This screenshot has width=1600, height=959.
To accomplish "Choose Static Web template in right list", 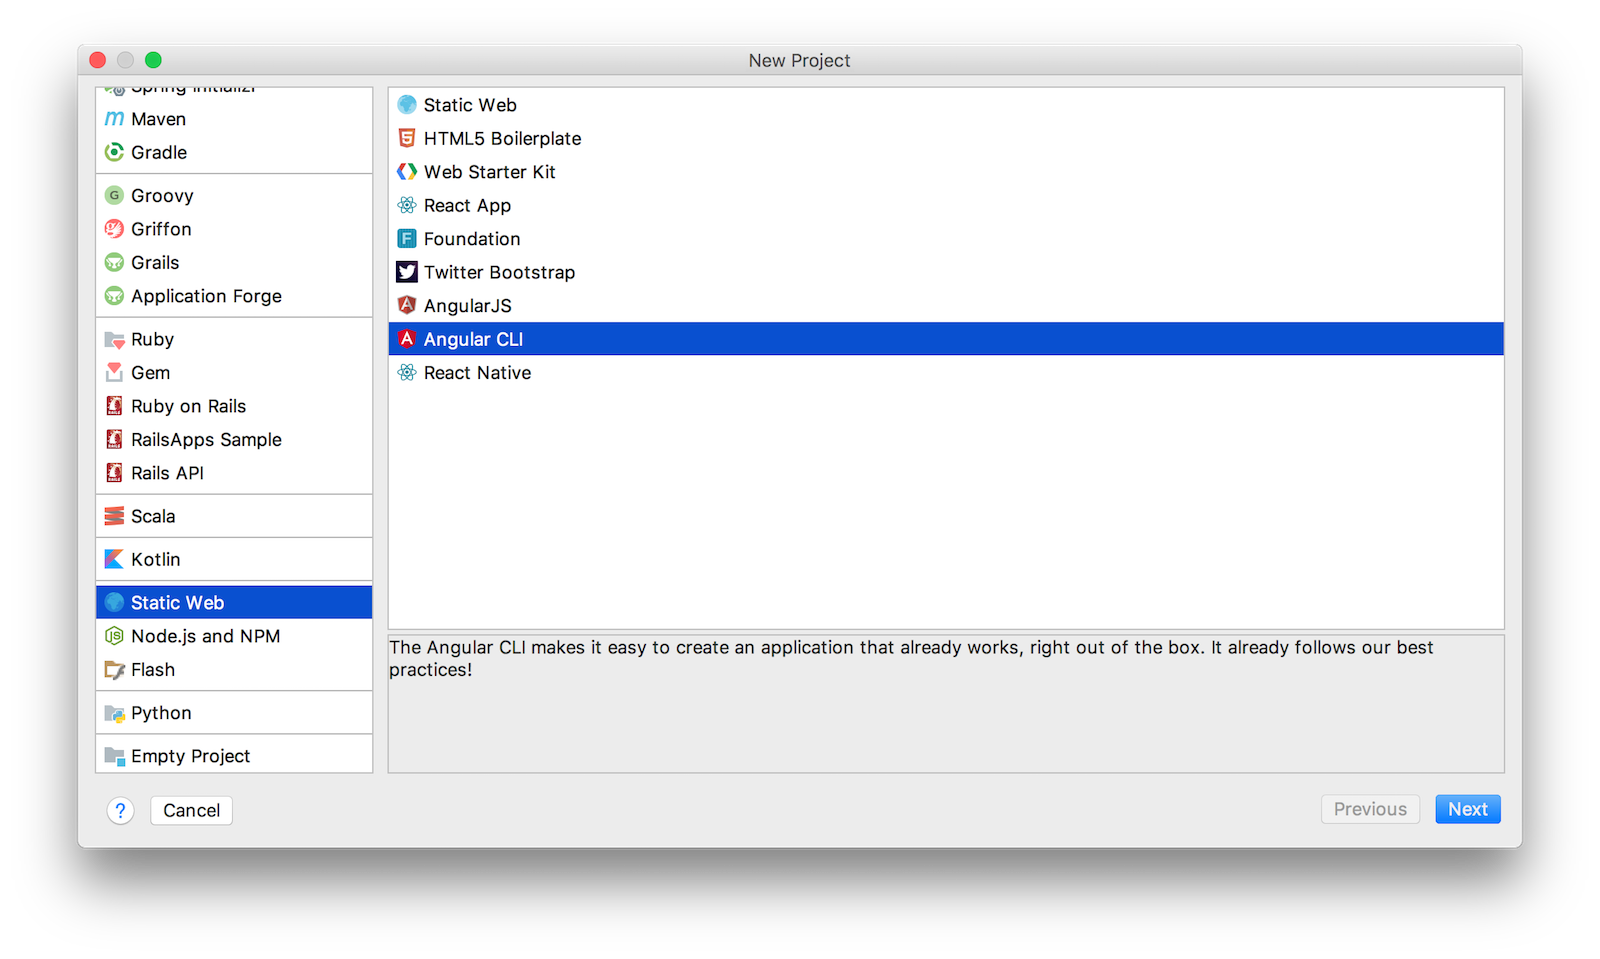I will [x=470, y=105].
